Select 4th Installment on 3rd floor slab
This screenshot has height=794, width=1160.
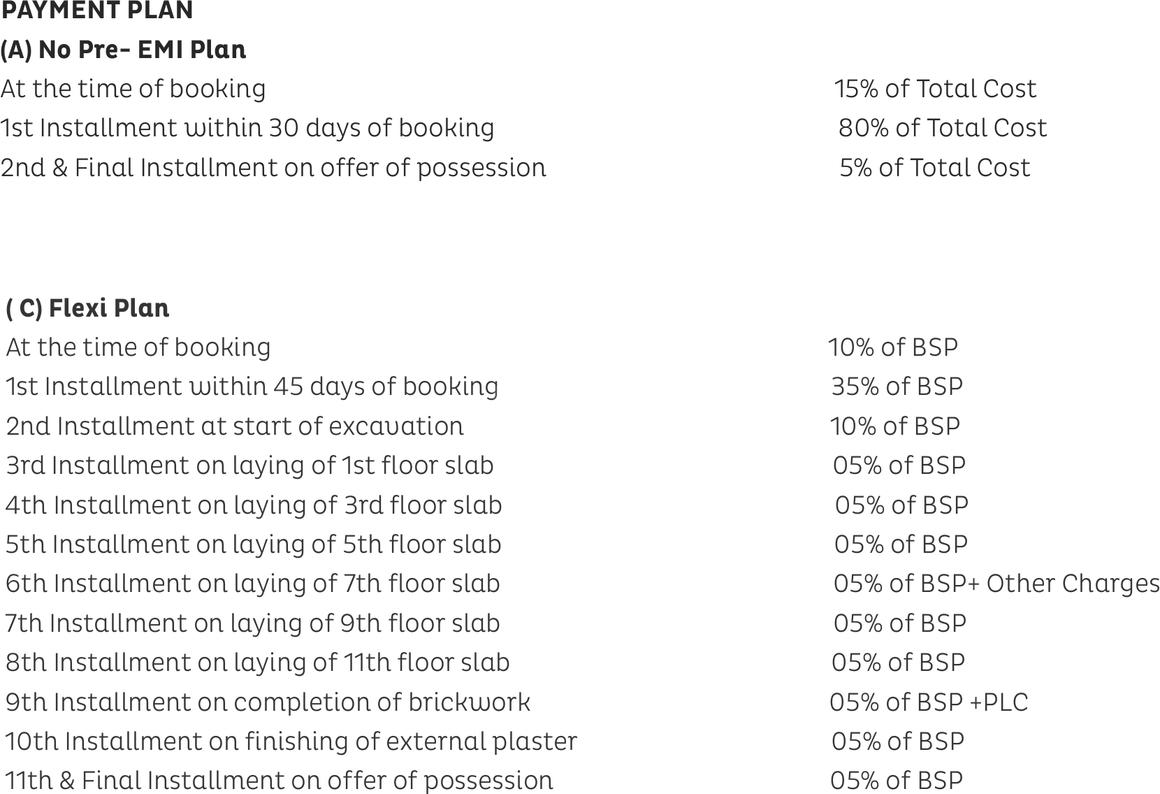pyautogui.click(x=254, y=505)
